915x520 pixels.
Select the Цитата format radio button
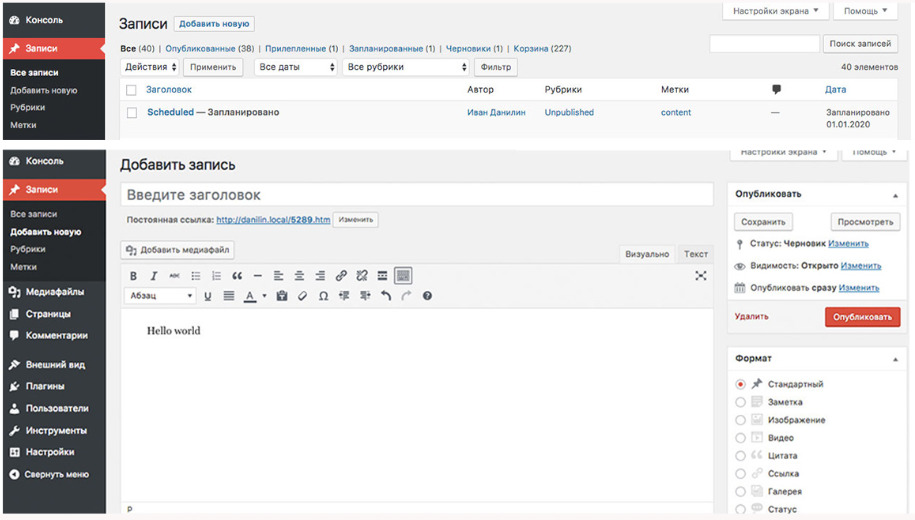(x=741, y=456)
